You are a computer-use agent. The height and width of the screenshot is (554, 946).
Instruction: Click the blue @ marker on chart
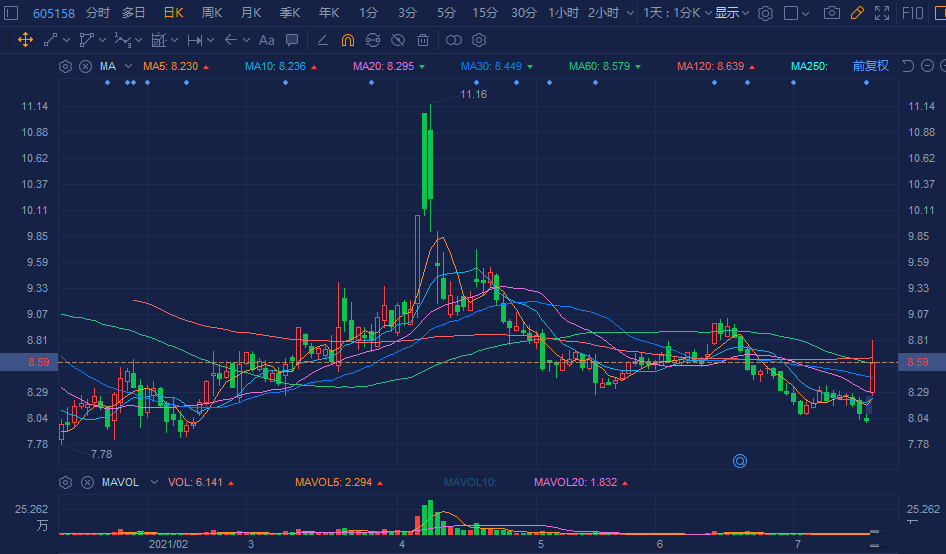pyautogui.click(x=740, y=462)
